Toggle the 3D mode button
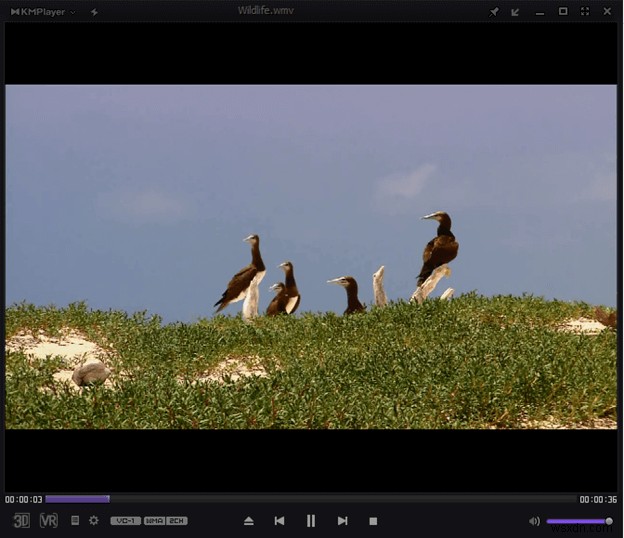 click(x=21, y=520)
